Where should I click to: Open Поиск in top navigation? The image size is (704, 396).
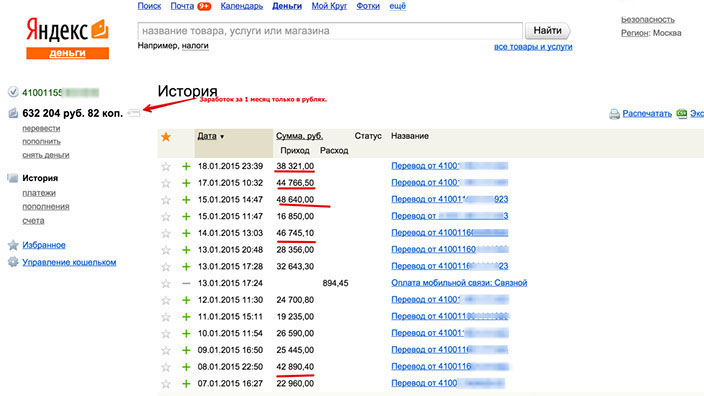tap(149, 6)
